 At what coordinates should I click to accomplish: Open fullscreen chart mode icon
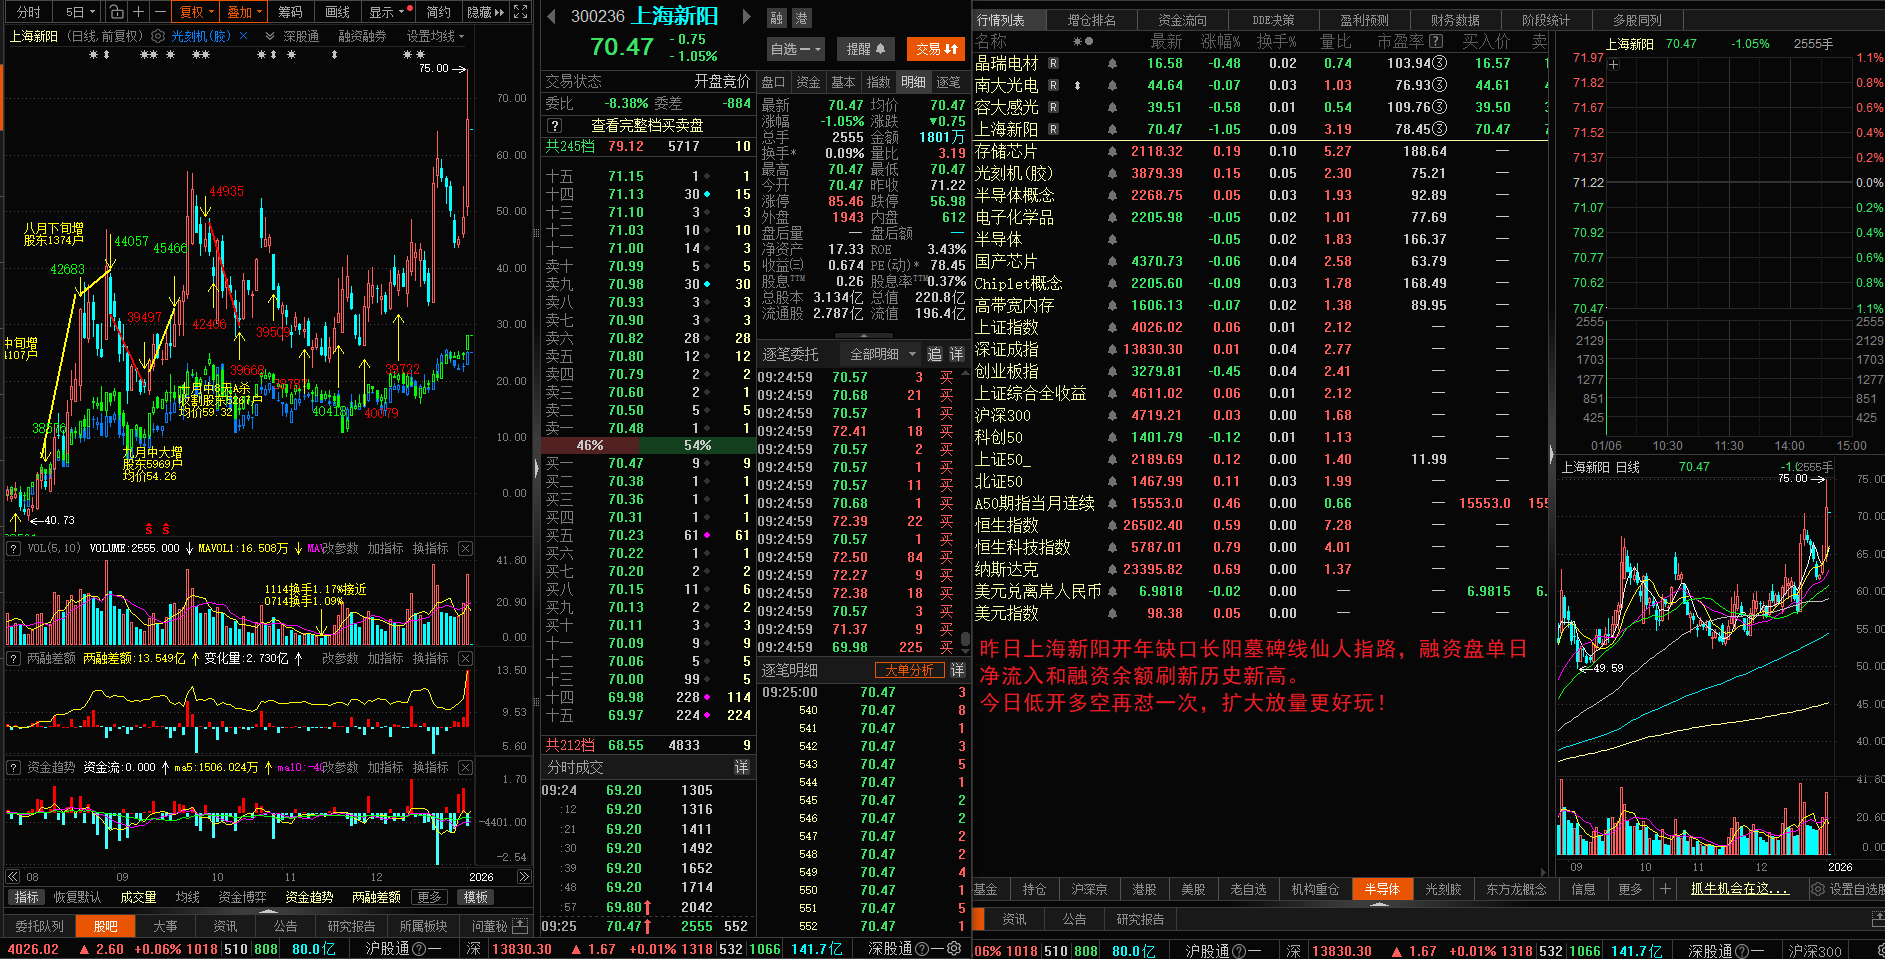[521, 12]
